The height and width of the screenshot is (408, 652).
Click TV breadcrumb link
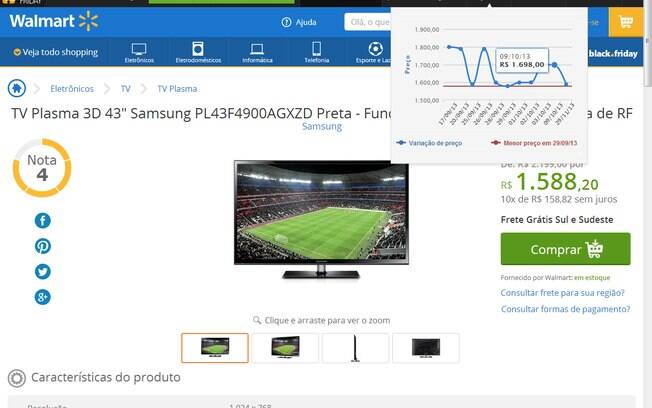126,89
